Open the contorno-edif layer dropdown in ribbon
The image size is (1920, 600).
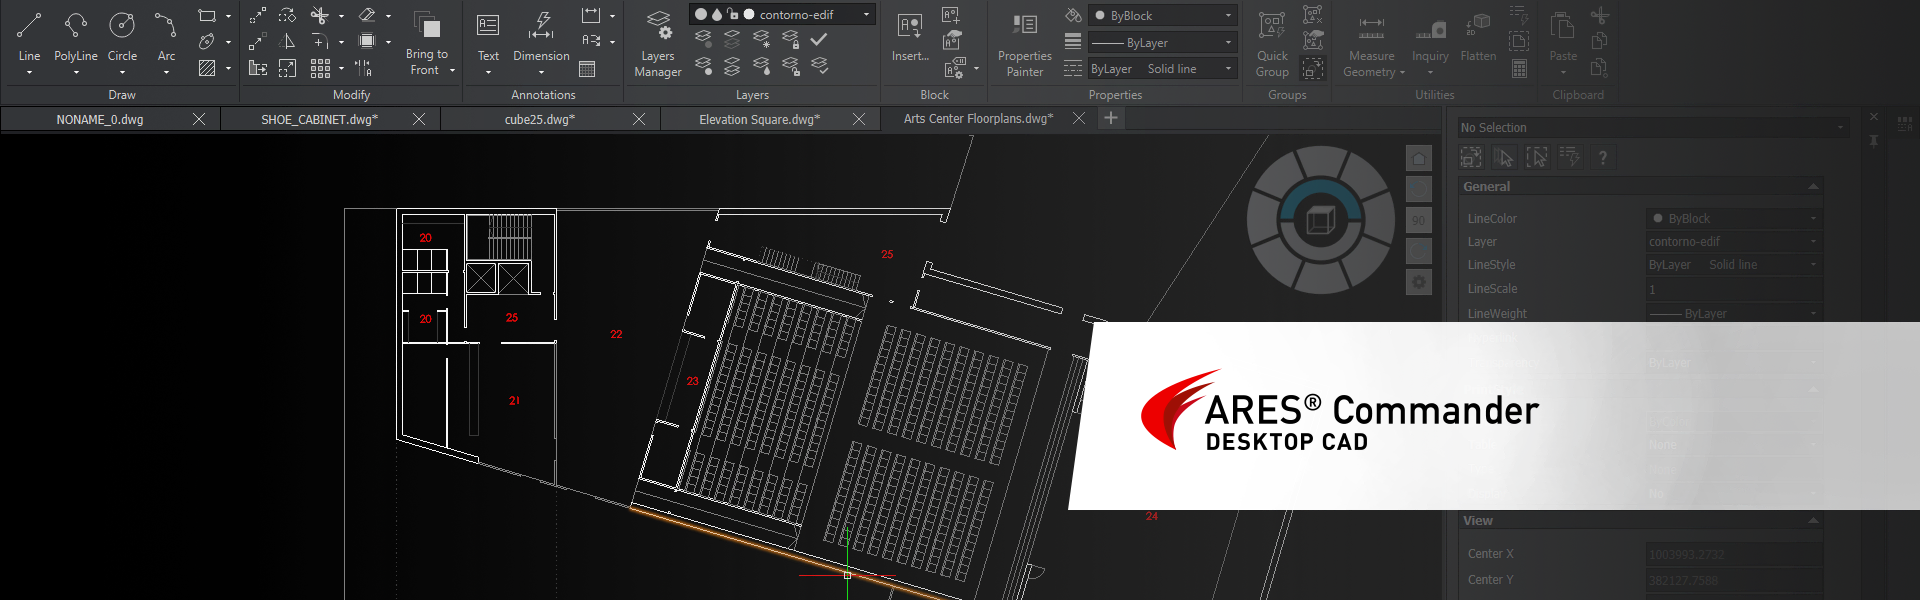(x=866, y=15)
